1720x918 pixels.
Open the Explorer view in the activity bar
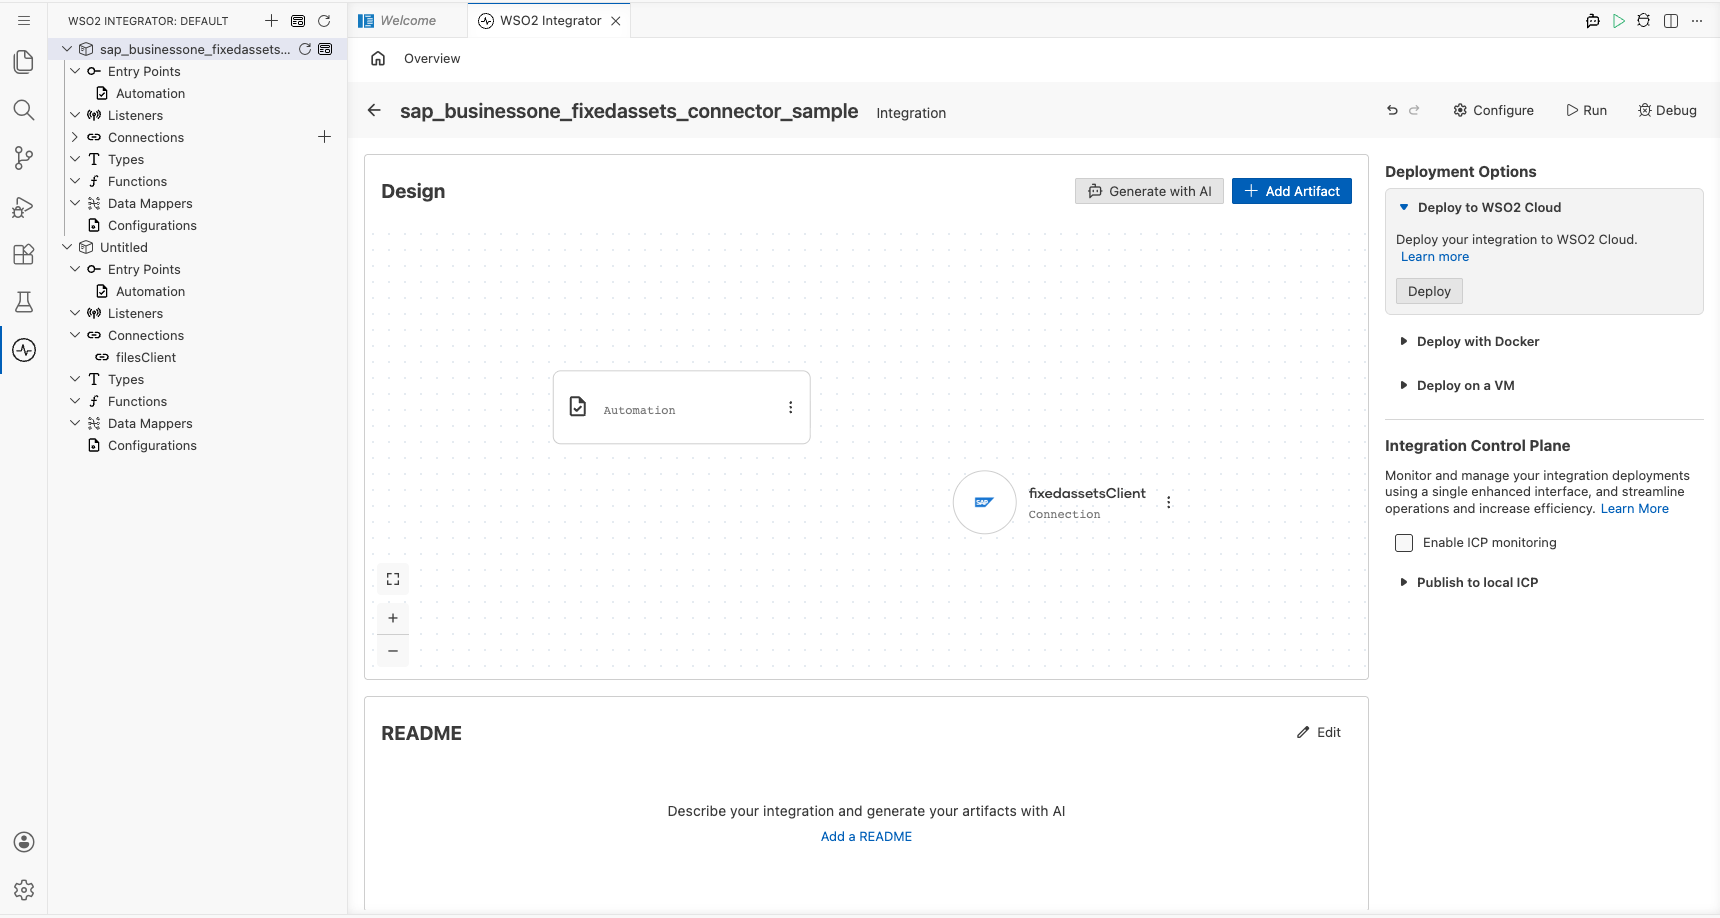(24, 62)
